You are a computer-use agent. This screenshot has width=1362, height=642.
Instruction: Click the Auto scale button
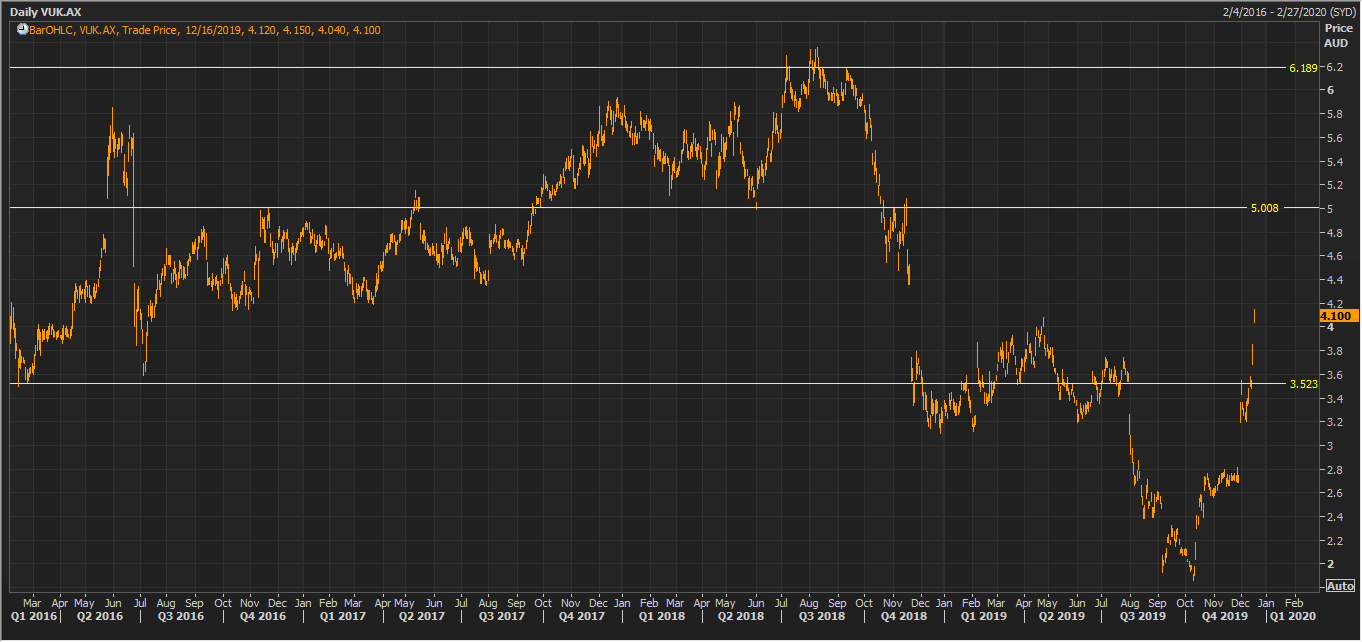click(1340, 586)
